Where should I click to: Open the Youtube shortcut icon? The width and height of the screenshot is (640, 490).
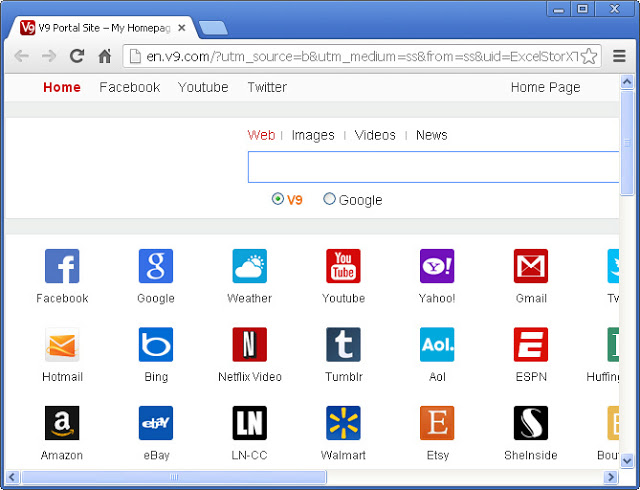tap(343, 266)
